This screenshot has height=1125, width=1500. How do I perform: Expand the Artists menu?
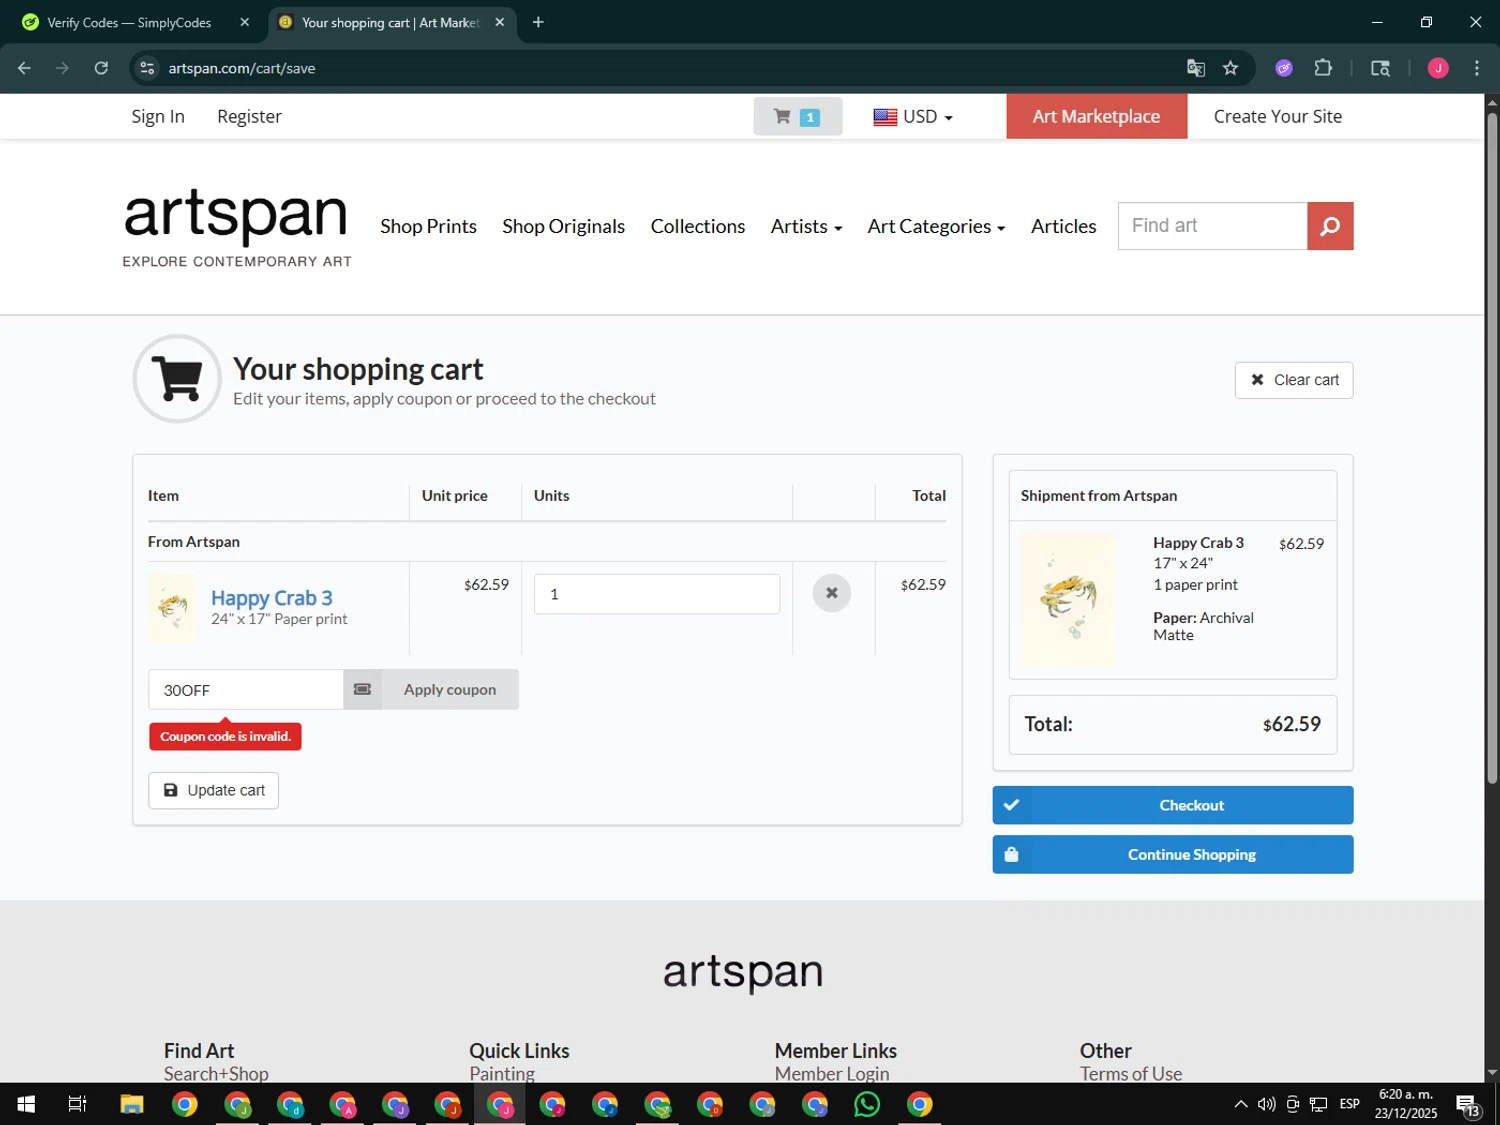click(806, 226)
